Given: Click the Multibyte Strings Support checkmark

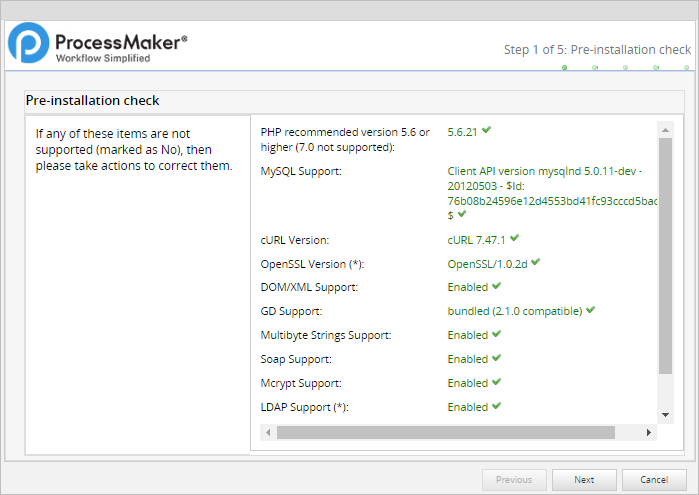Looking at the screenshot, I should tap(496, 334).
